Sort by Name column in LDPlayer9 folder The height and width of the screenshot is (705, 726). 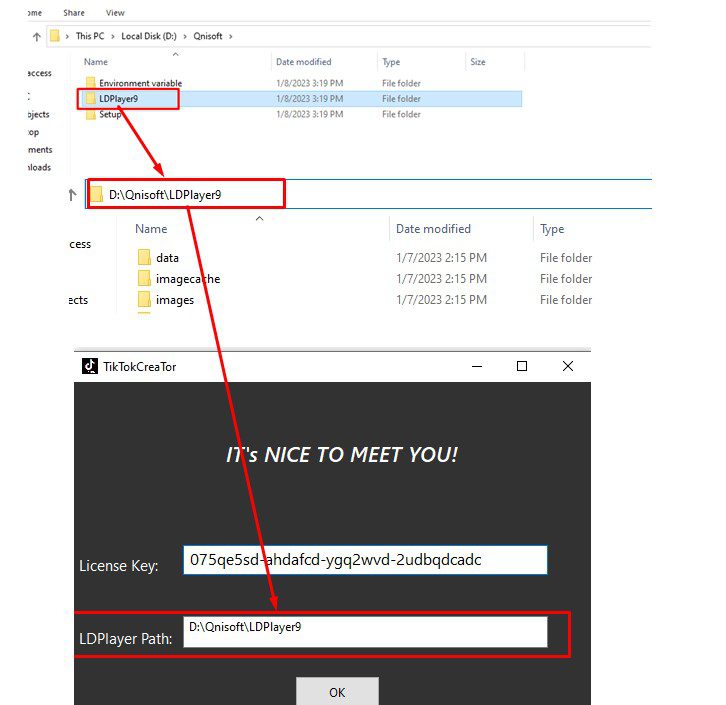151,229
